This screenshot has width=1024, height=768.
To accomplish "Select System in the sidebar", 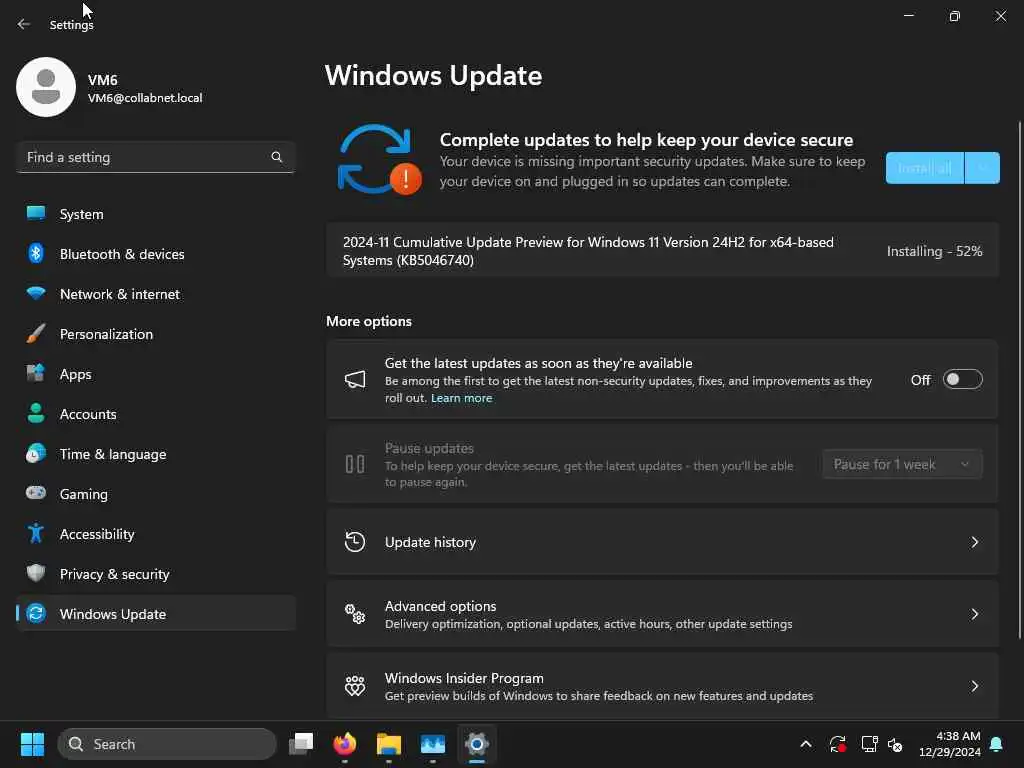I will coord(156,214).
